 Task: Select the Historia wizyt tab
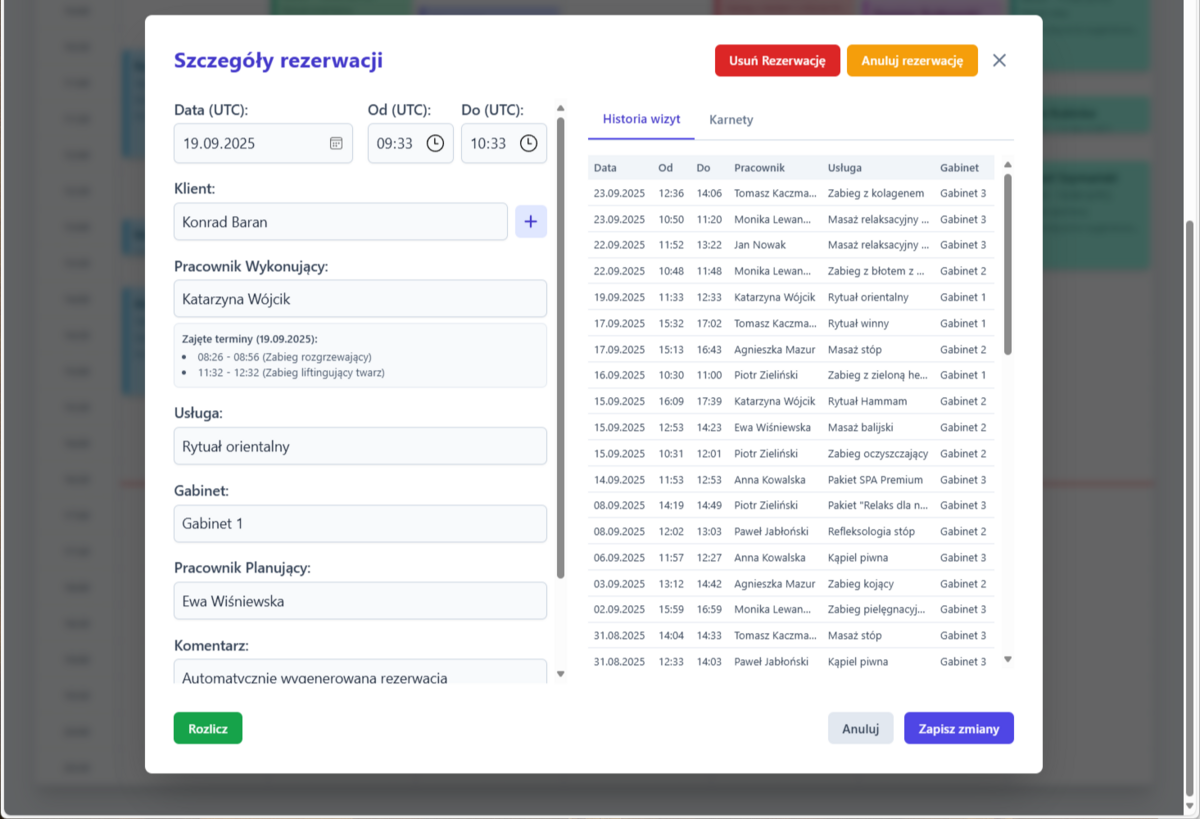[641, 119]
